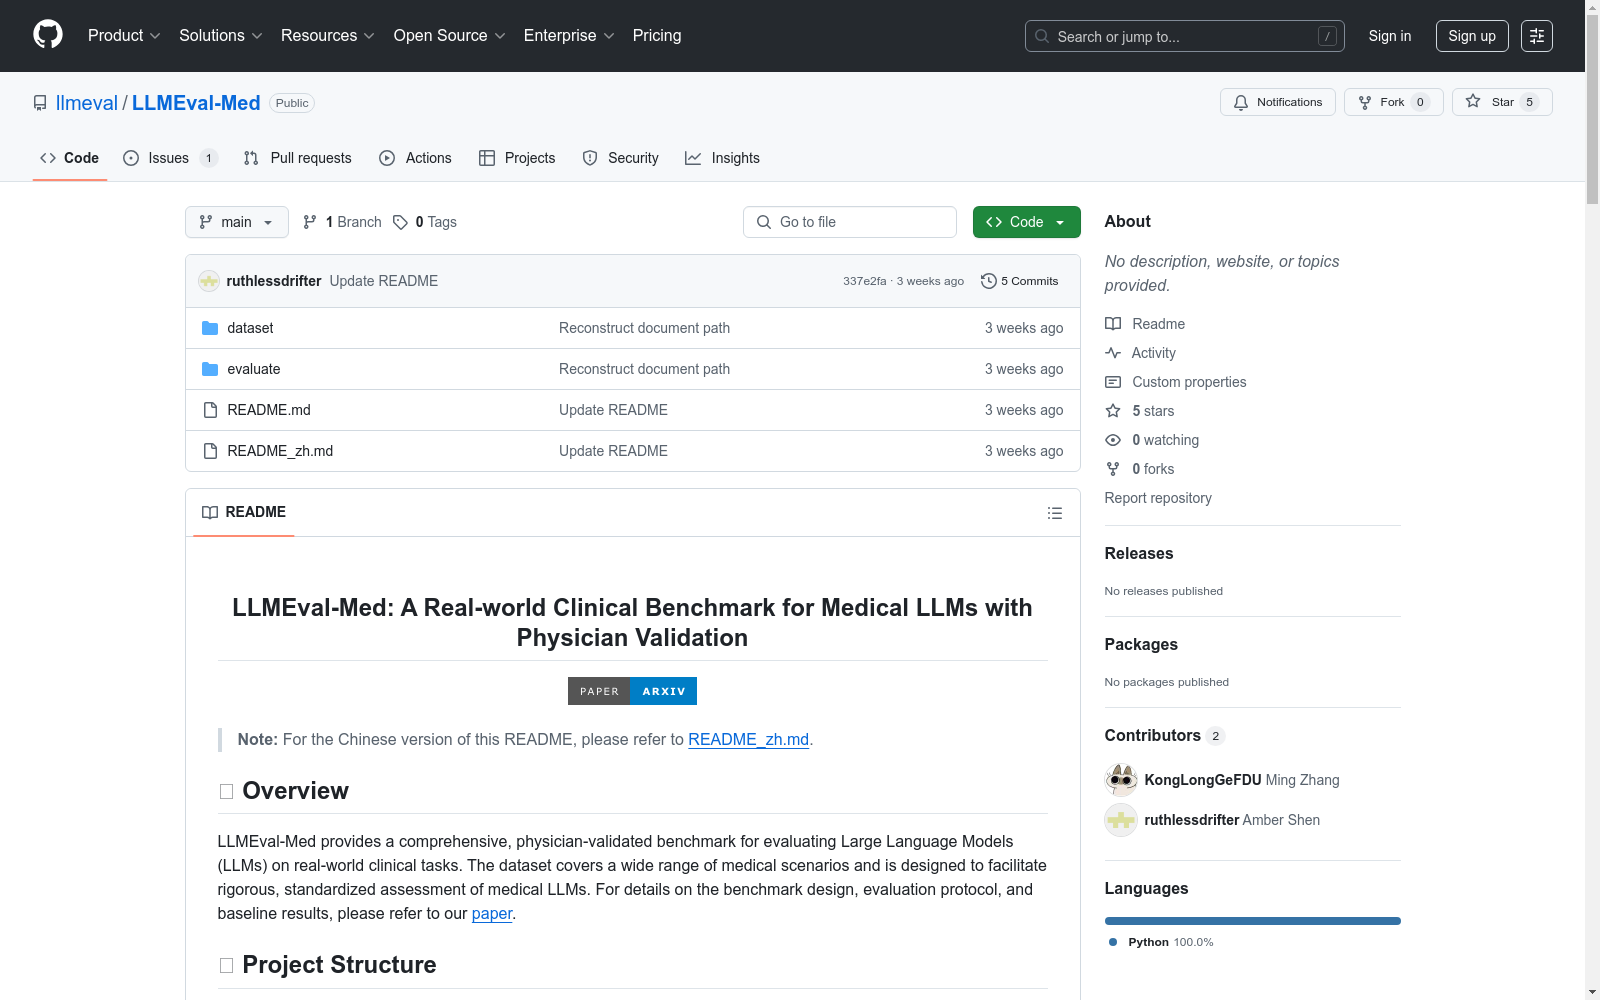This screenshot has width=1600, height=1000.
Task: Click the README outline list icon
Action: pos(1055,513)
